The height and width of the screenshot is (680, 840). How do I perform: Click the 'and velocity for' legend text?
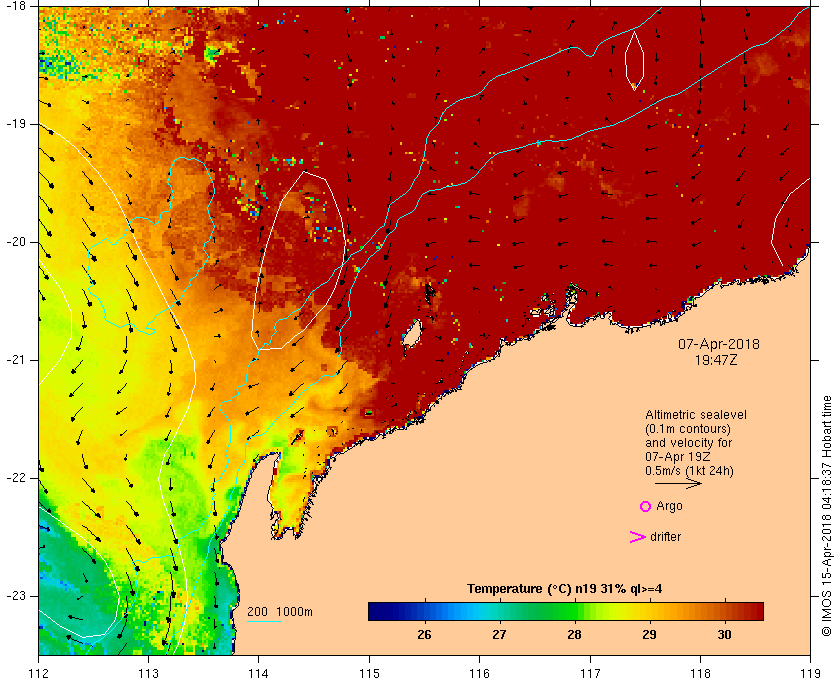(688, 443)
